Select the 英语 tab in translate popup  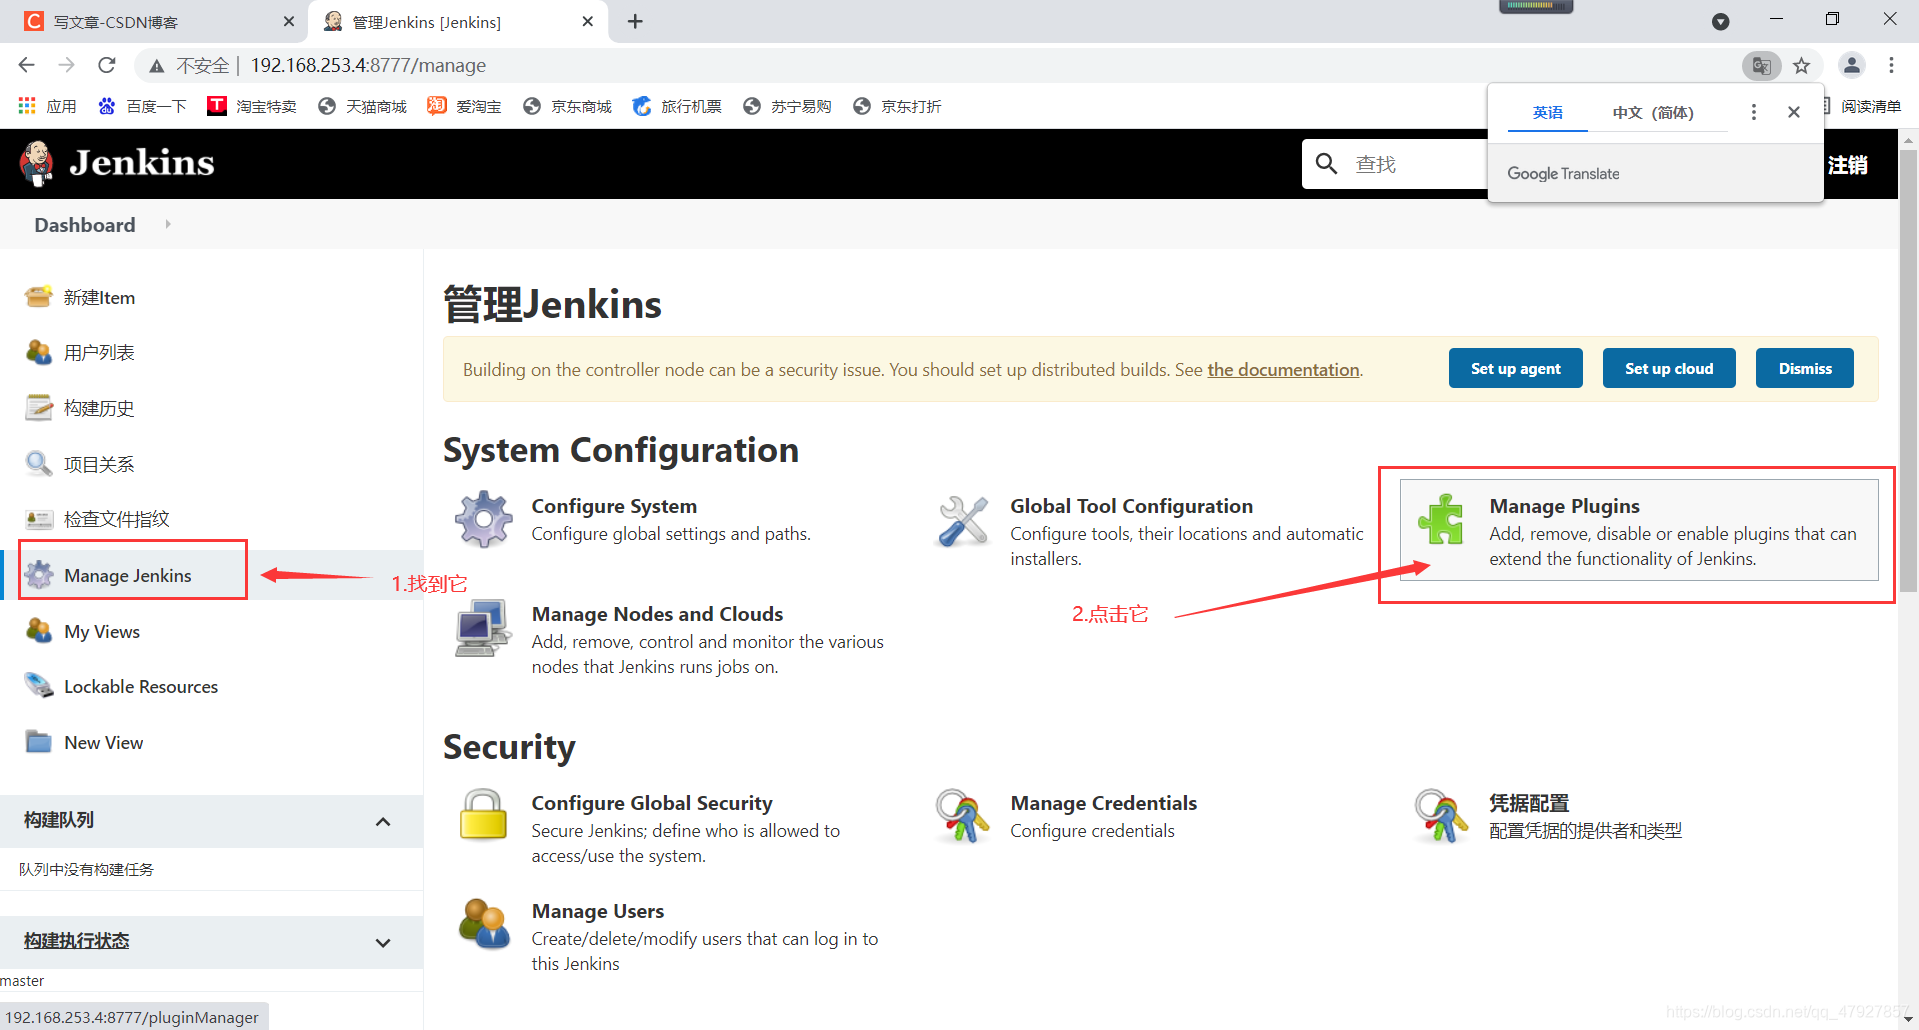tap(1548, 112)
